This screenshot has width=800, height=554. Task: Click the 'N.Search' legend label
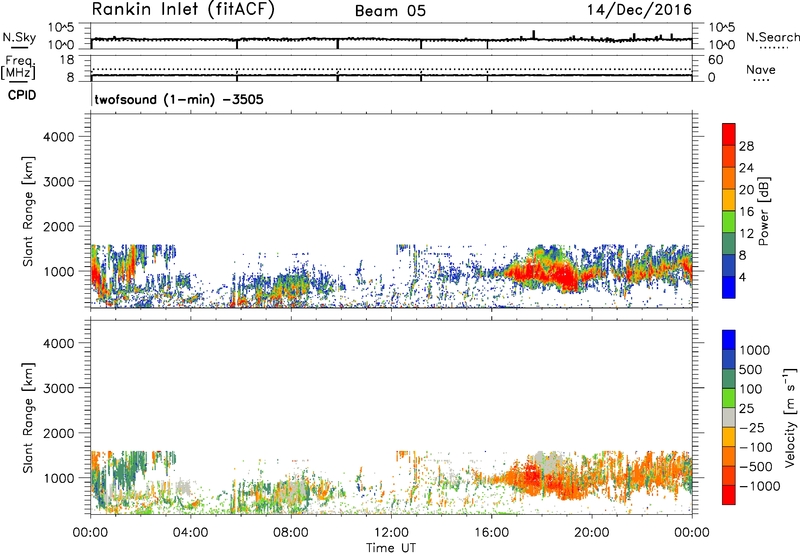pyautogui.click(x=772, y=37)
